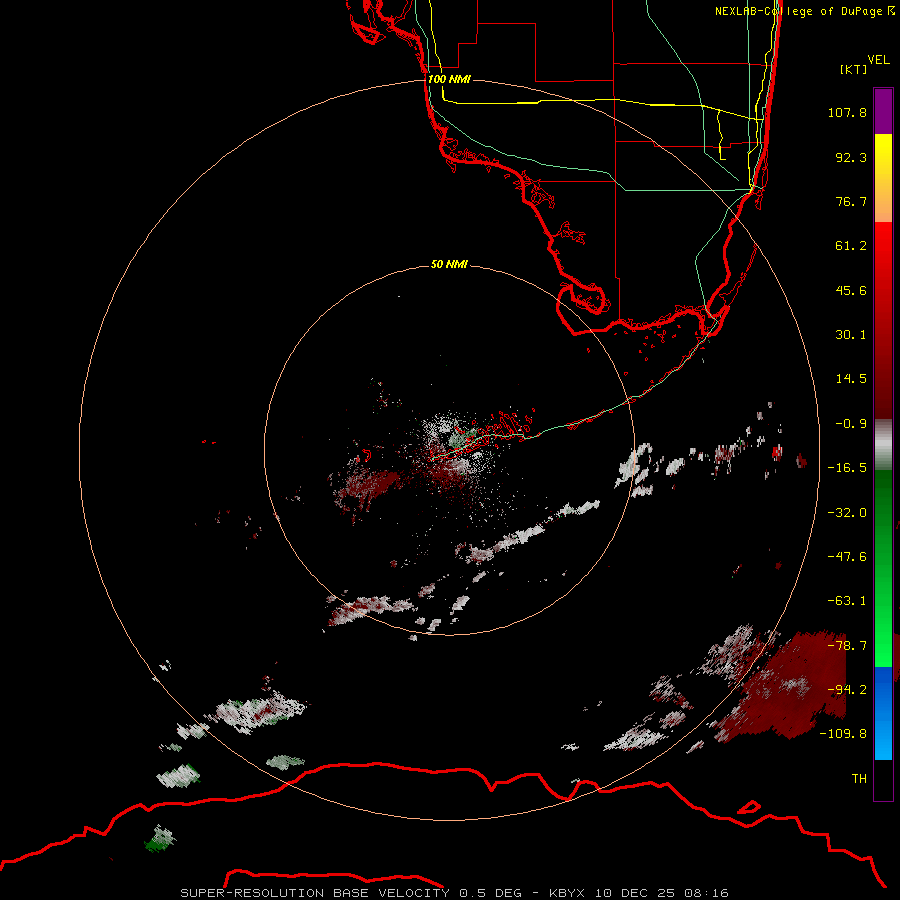This screenshot has width=900, height=900.
Task: Select the -0.9 scale value
Action: pos(851,424)
